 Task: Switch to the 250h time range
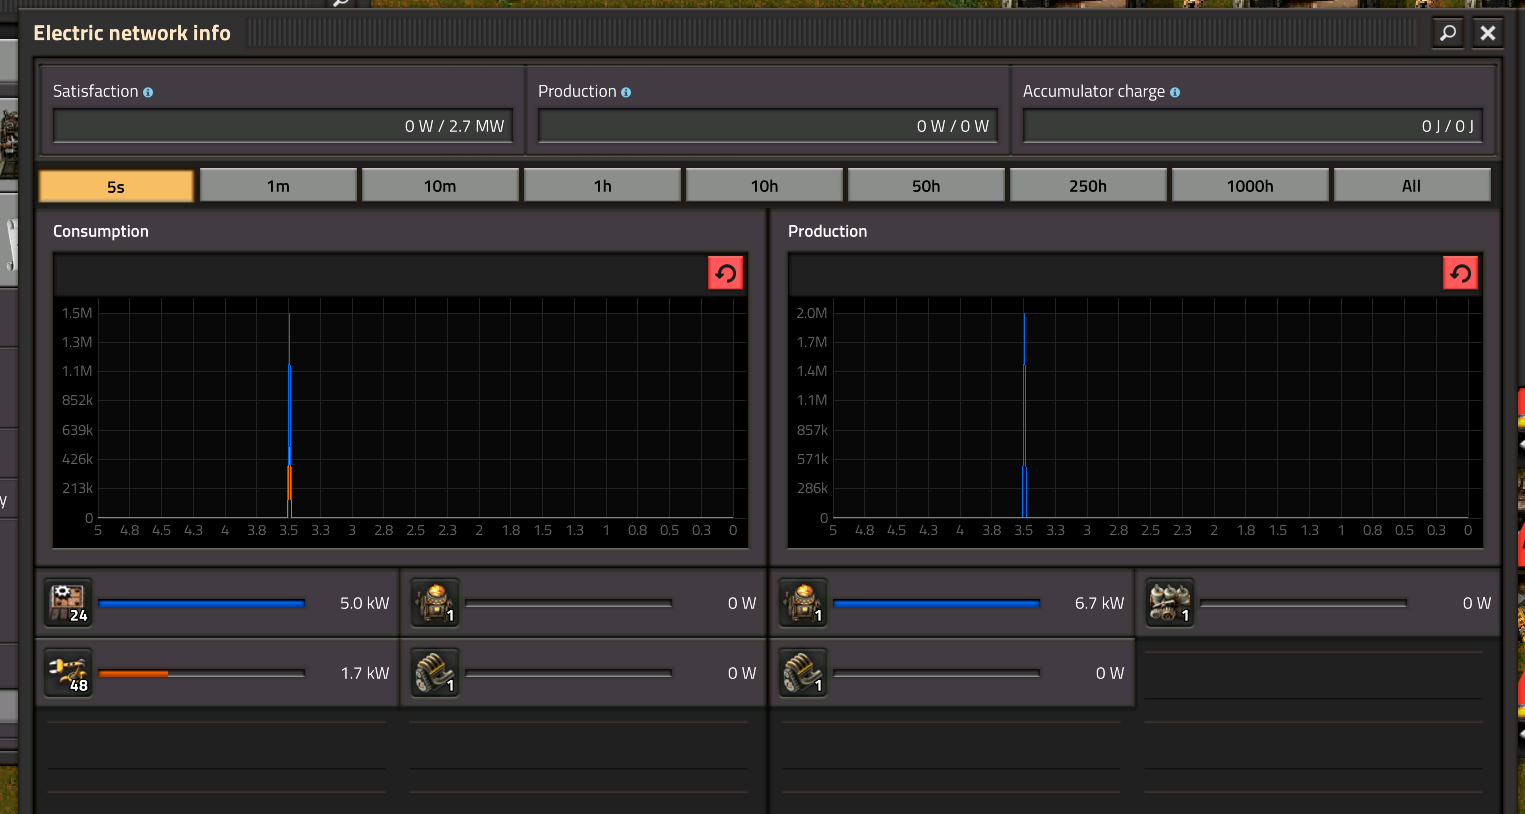point(1088,186)
